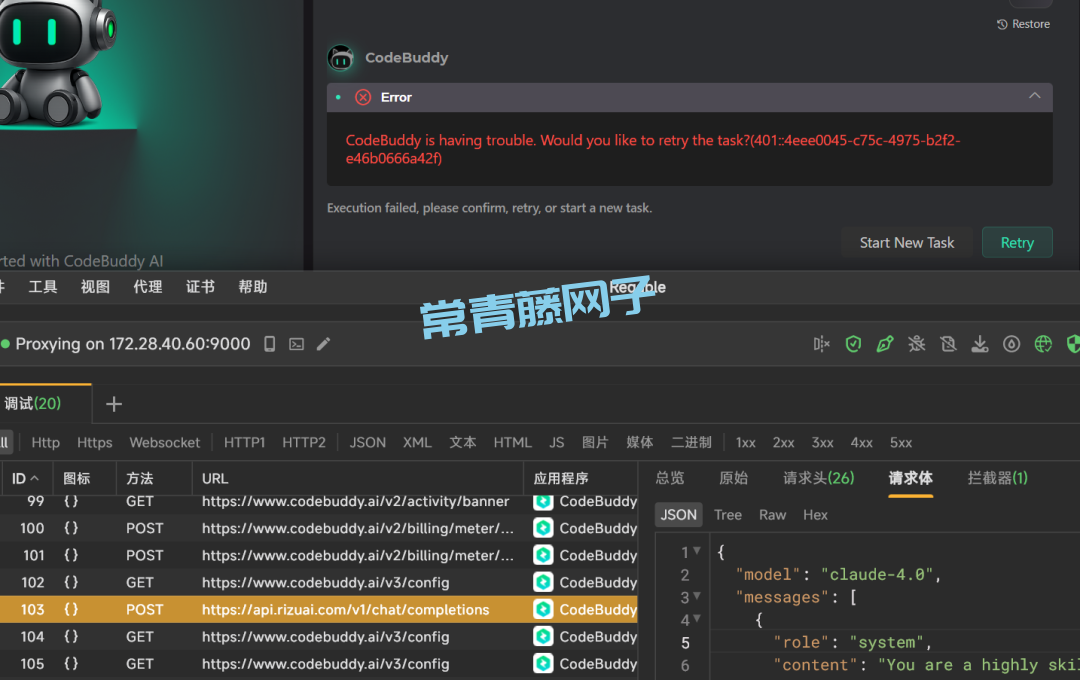Collapse the JSON root fold arrow at line 1
The image size is (1080, 680).
[x=697, y=551]
